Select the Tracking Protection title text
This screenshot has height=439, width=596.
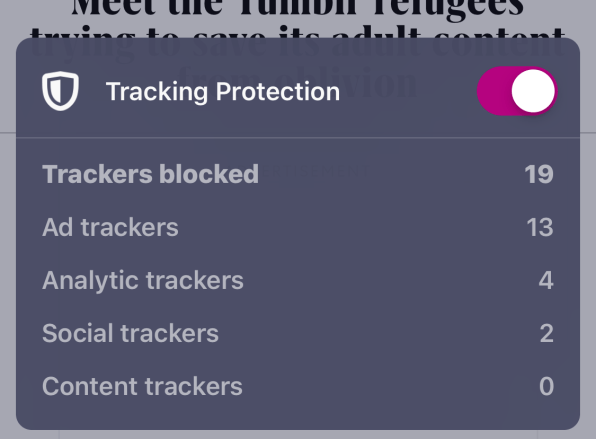[223, 92]
